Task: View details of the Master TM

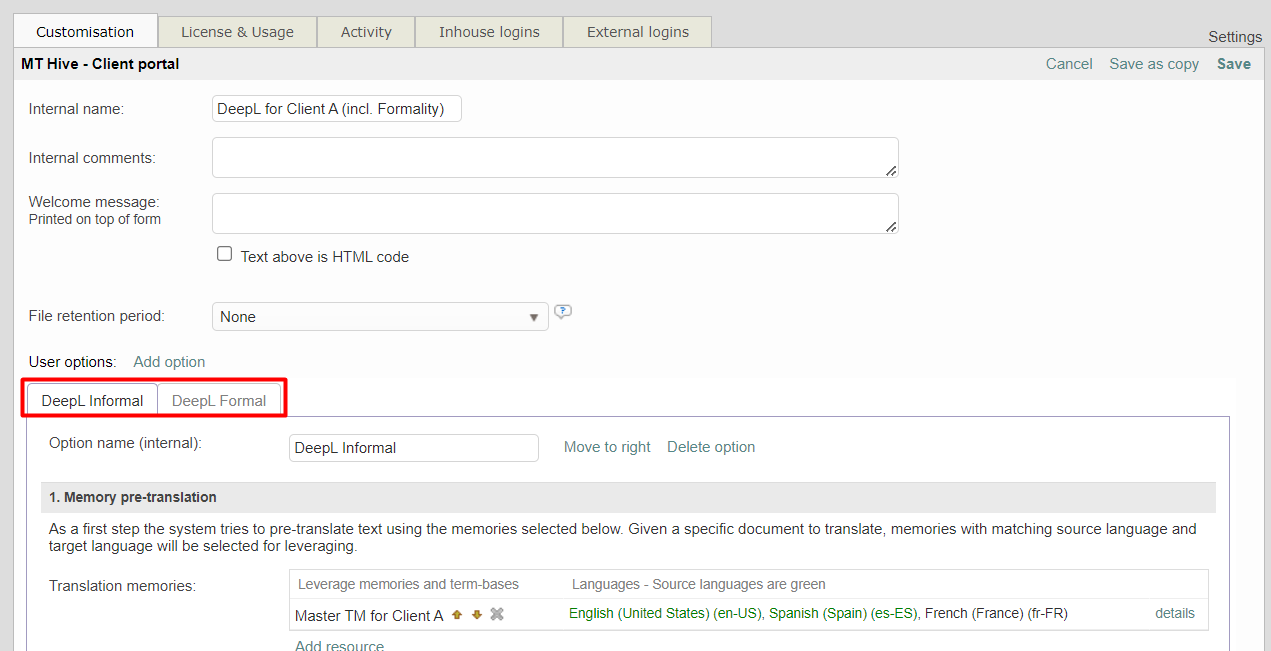Action: tap(1175, 614)
